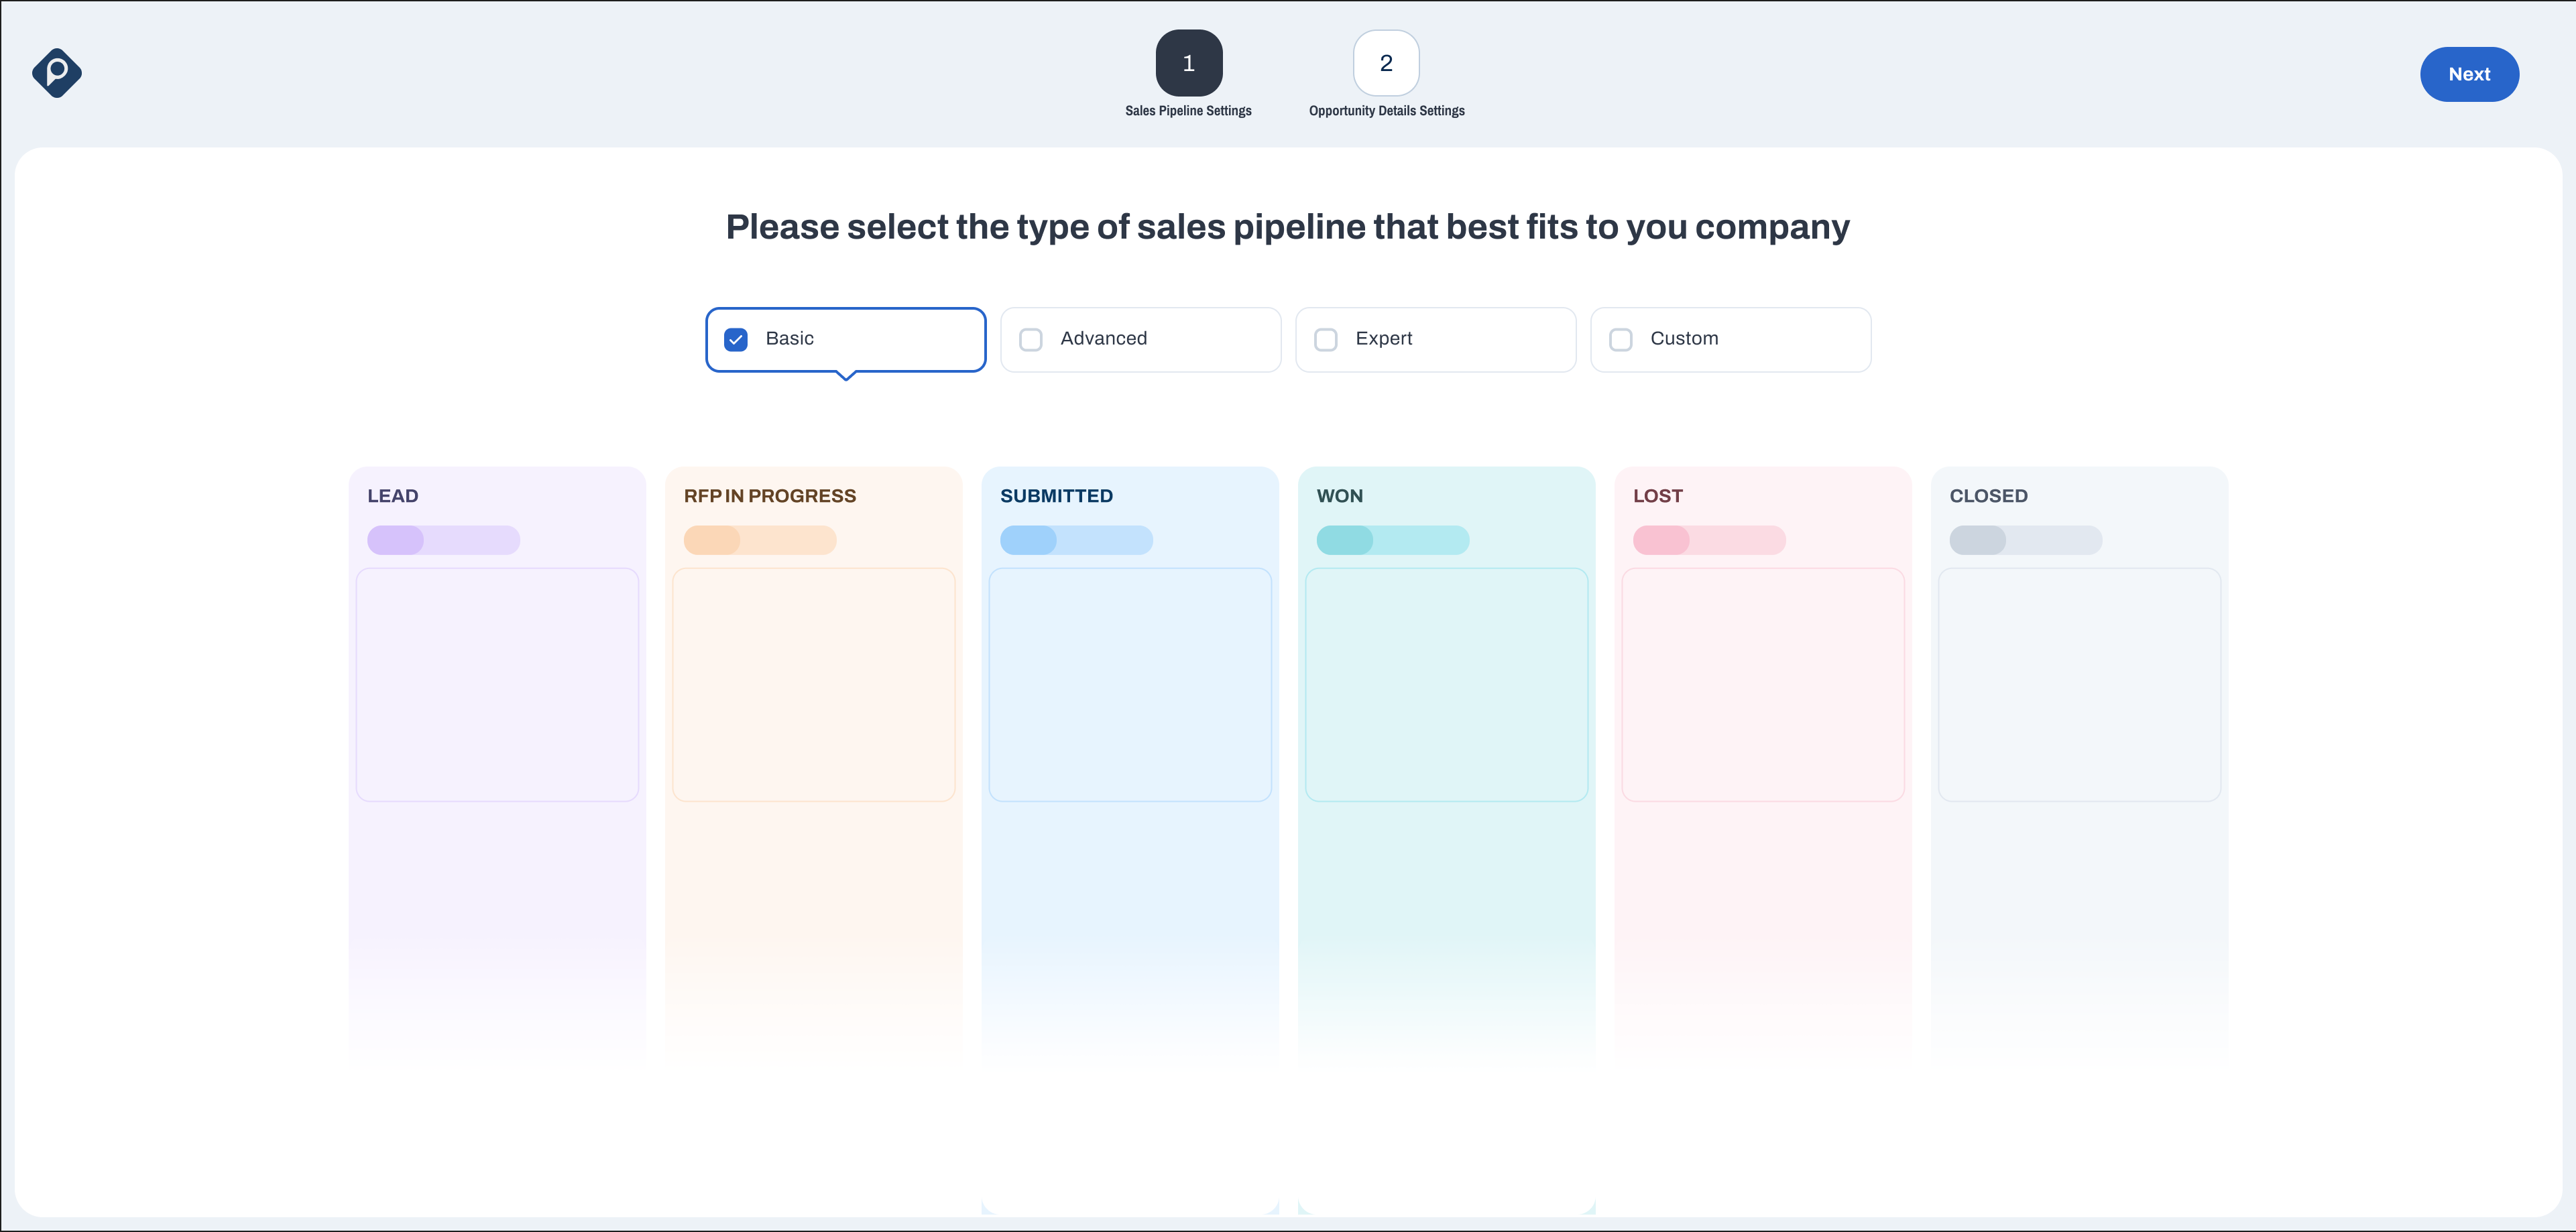Select the CLOSED column header
Image resolution: width=2576 pixels, height=1232 pixels.
click(1988, 495)
